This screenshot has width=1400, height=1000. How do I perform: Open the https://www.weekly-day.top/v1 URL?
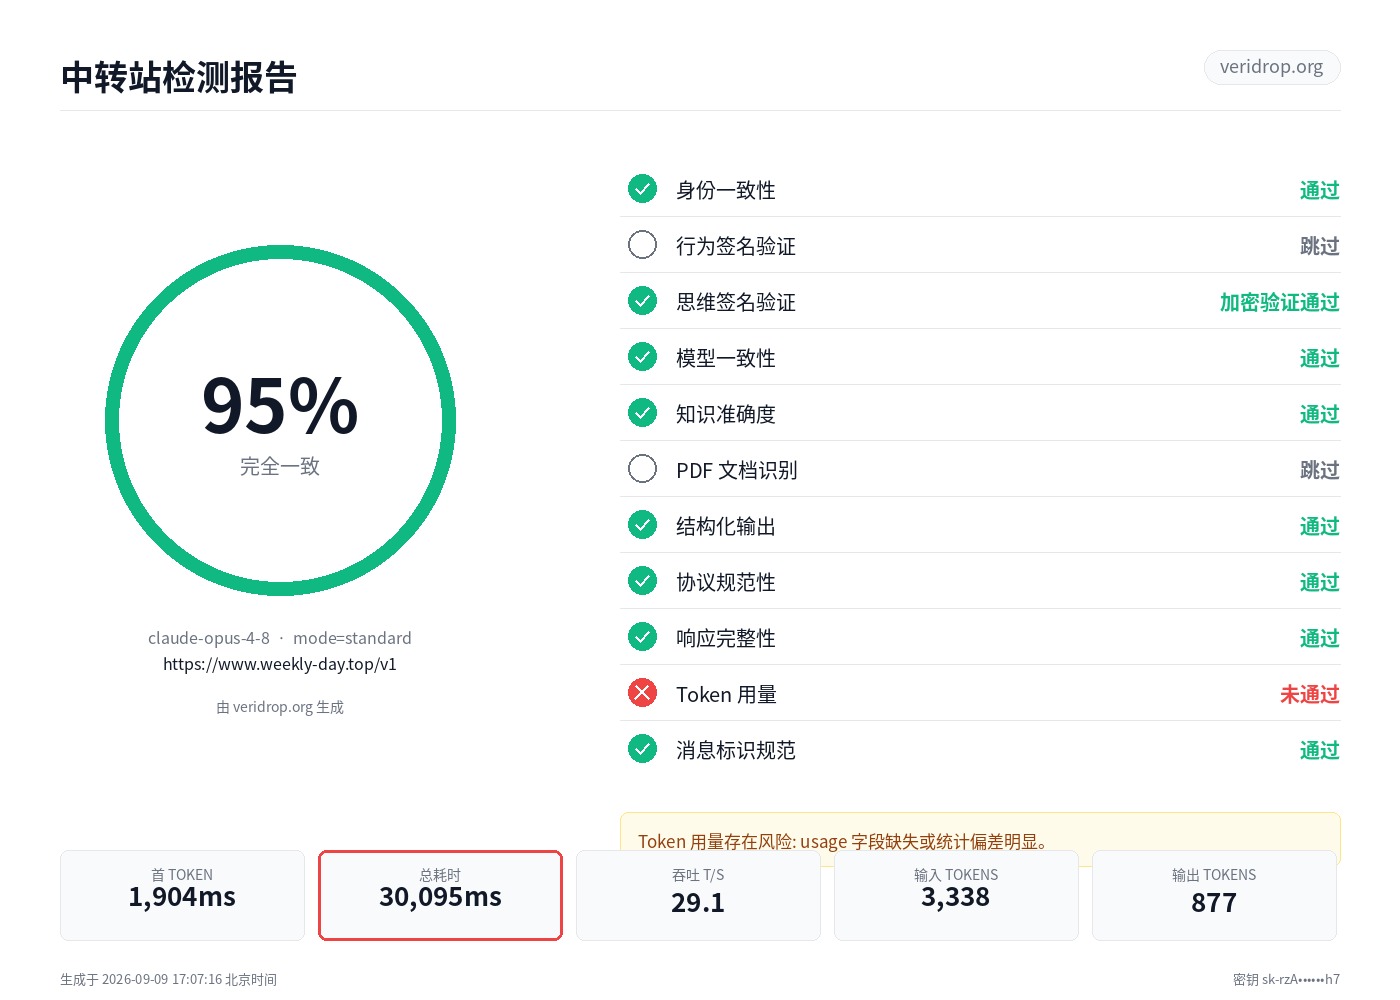pos(280,664)
